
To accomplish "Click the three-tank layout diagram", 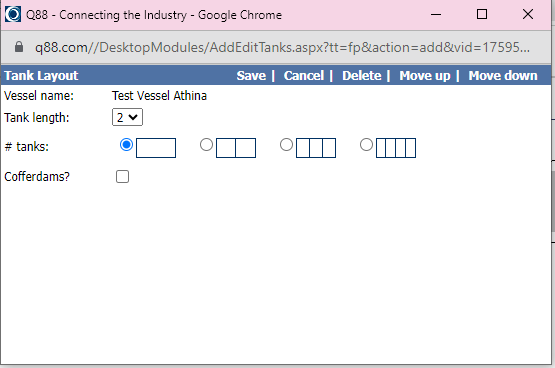I will [x=316, y=148].
